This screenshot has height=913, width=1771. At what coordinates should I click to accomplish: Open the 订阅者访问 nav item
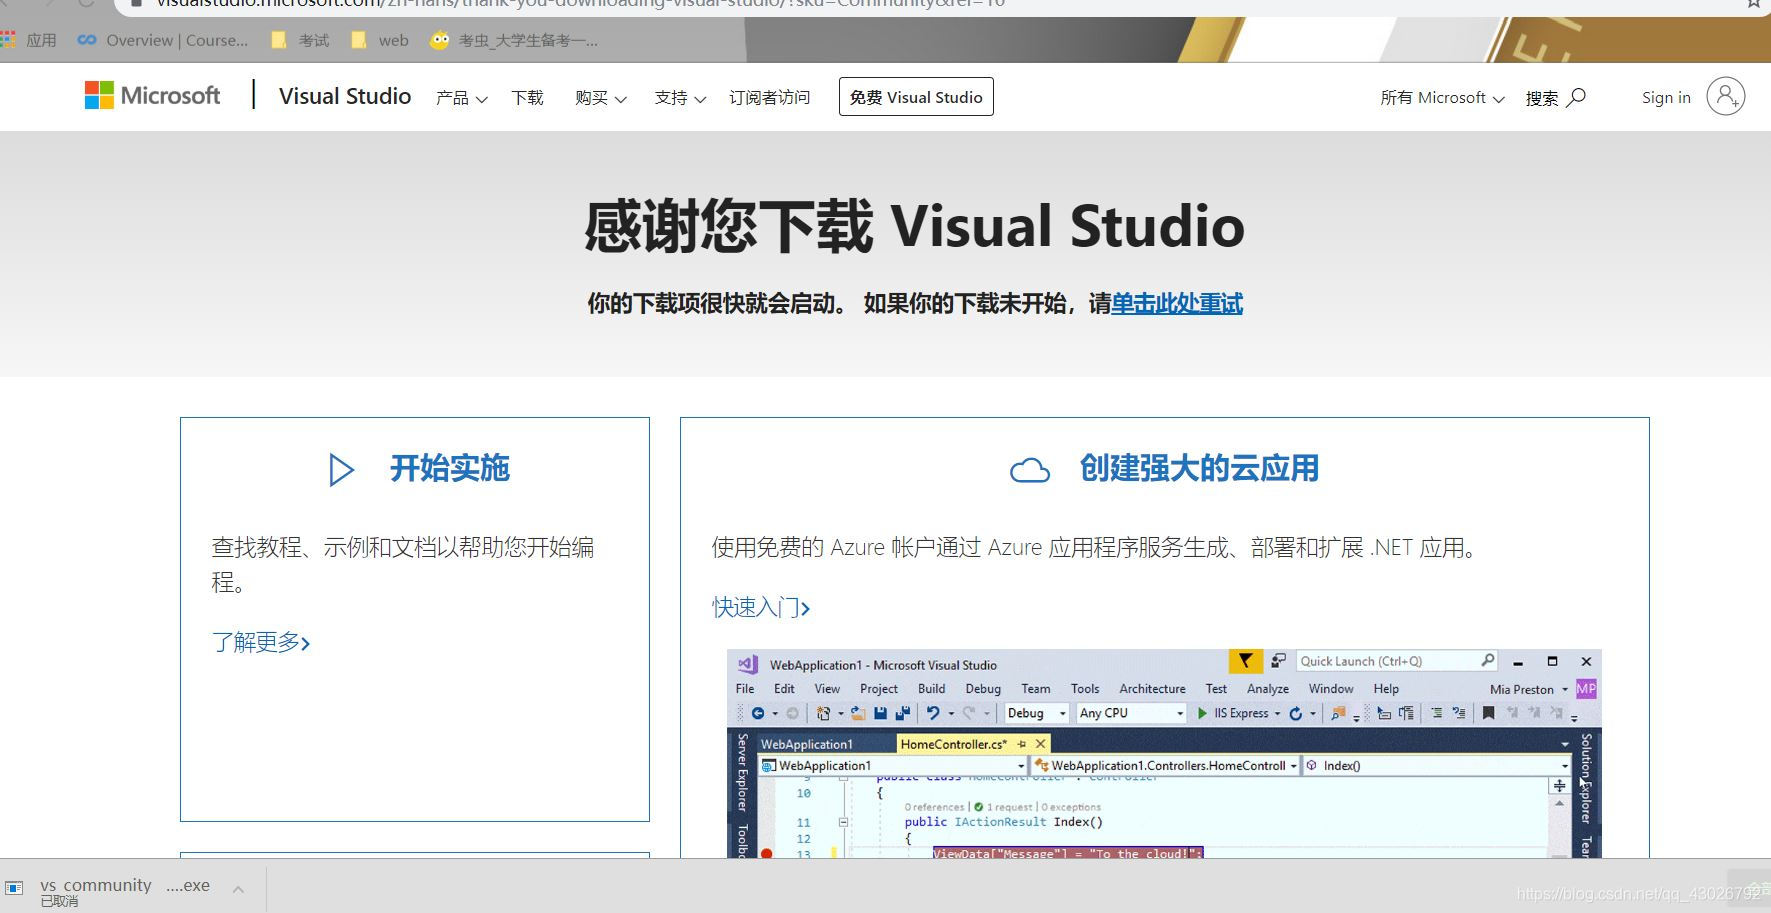[x=769, y=97]
